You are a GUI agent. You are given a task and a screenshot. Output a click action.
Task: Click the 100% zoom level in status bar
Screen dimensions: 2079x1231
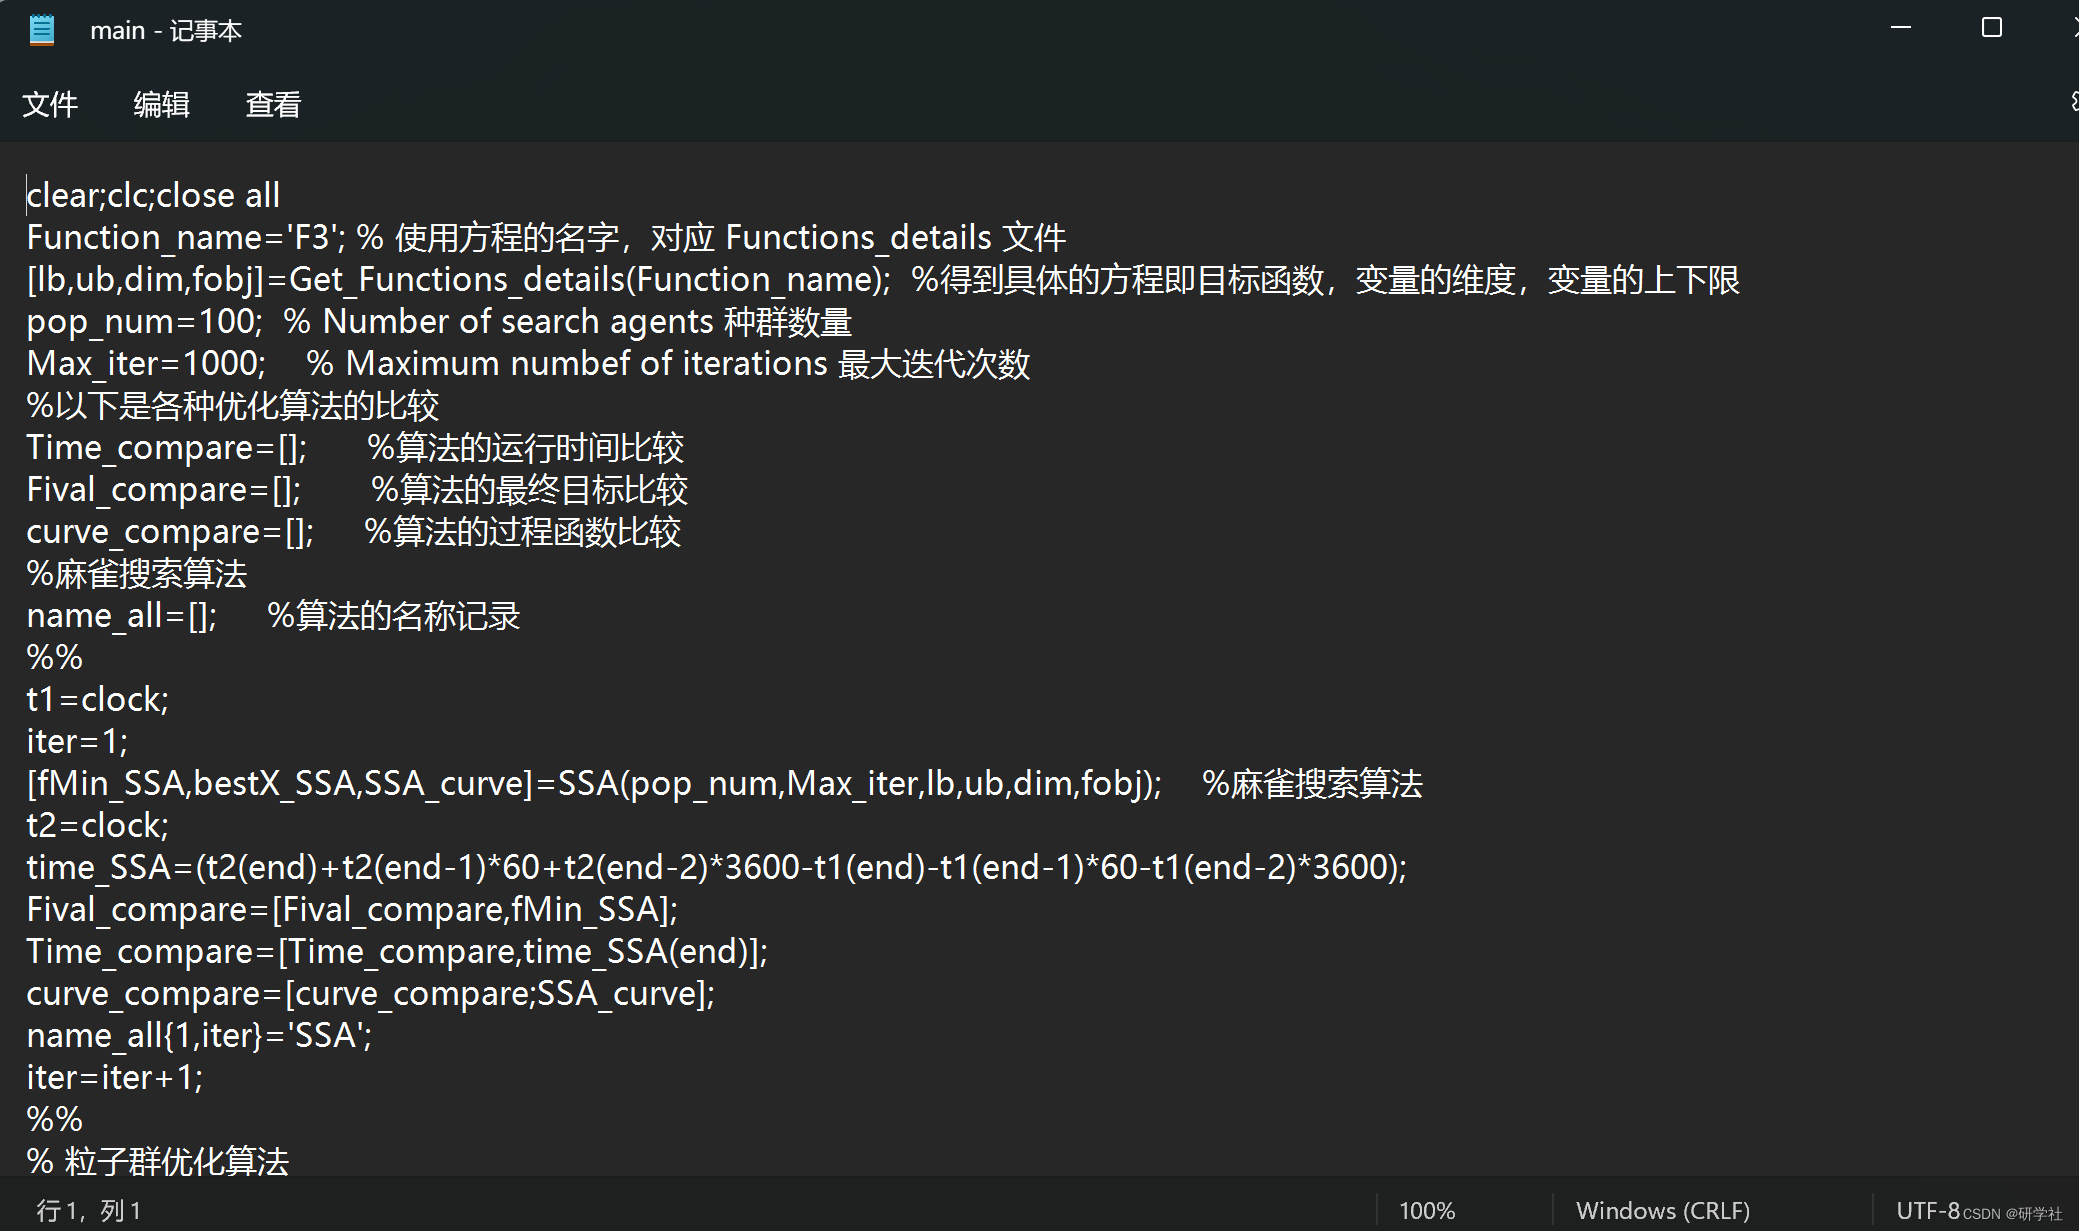1426,1211
